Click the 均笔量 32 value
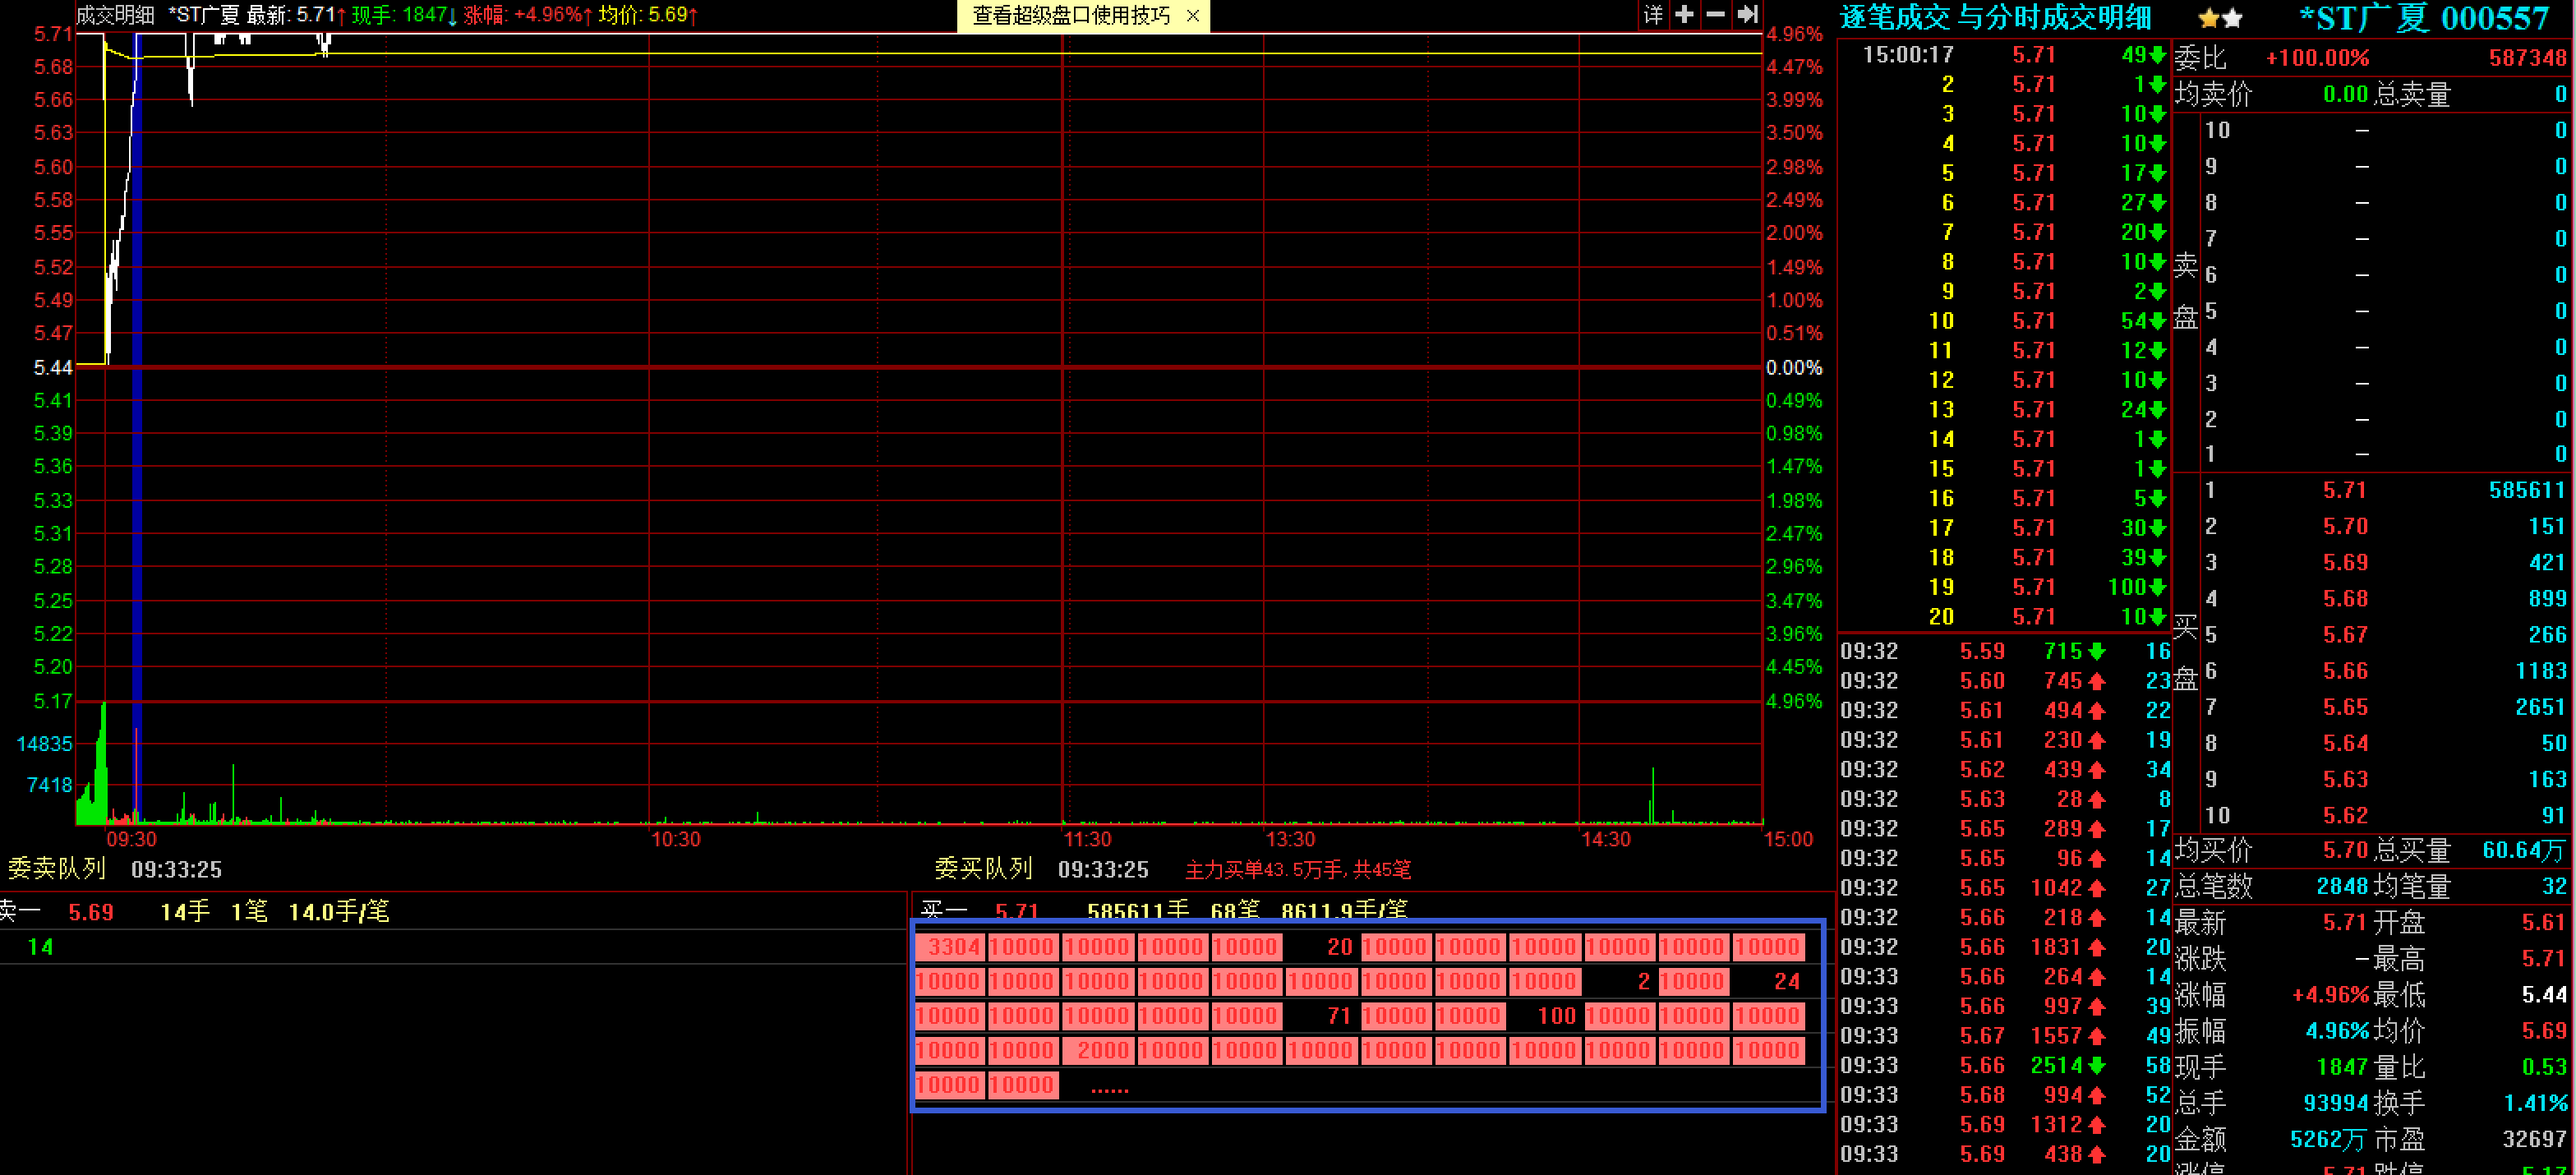 click(2553, 887)
